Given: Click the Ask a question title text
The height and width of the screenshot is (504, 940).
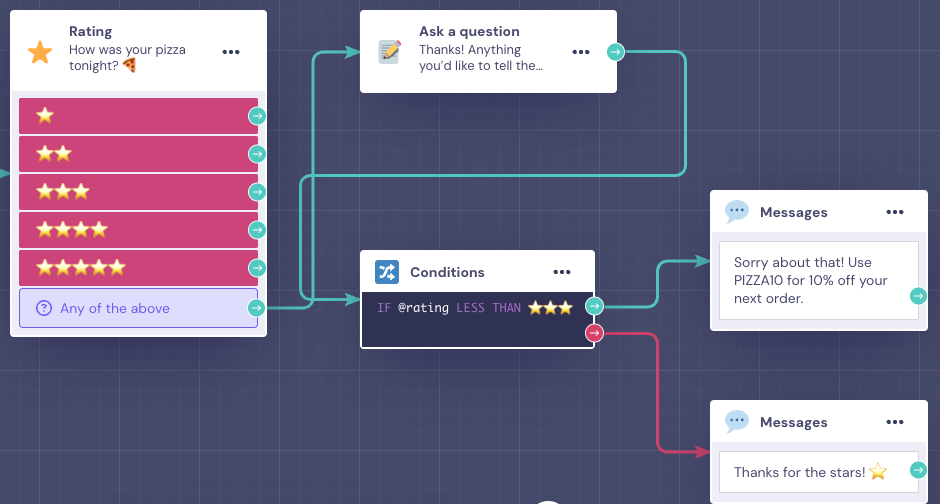Looking at the screenshot, I should click(x=469, y=31).
